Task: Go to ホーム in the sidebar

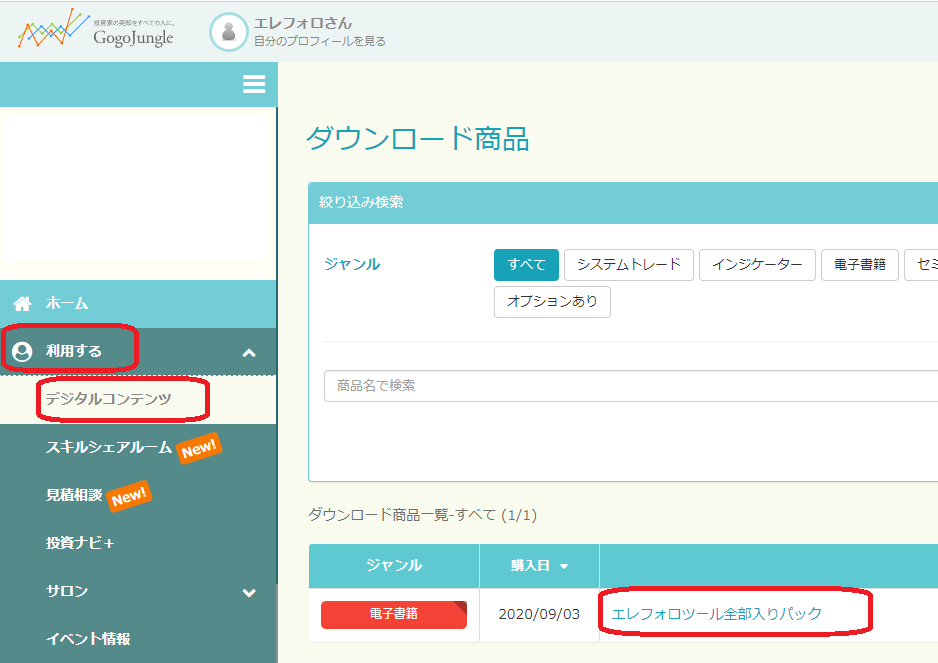Action: tap(67, 303)
